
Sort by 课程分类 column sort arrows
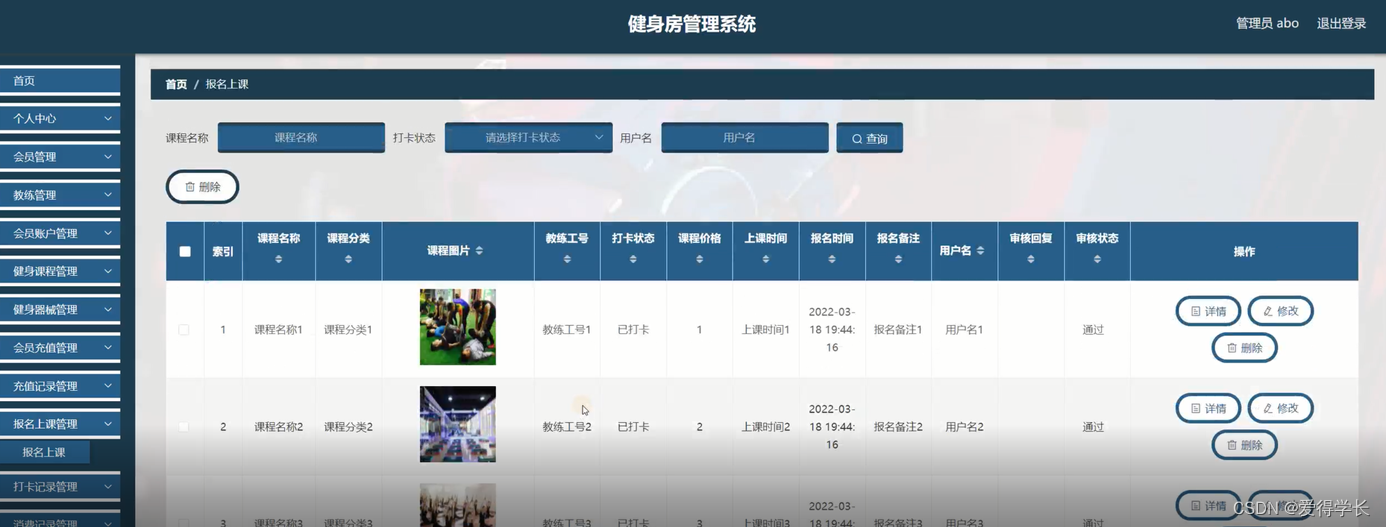click(348, 259)
